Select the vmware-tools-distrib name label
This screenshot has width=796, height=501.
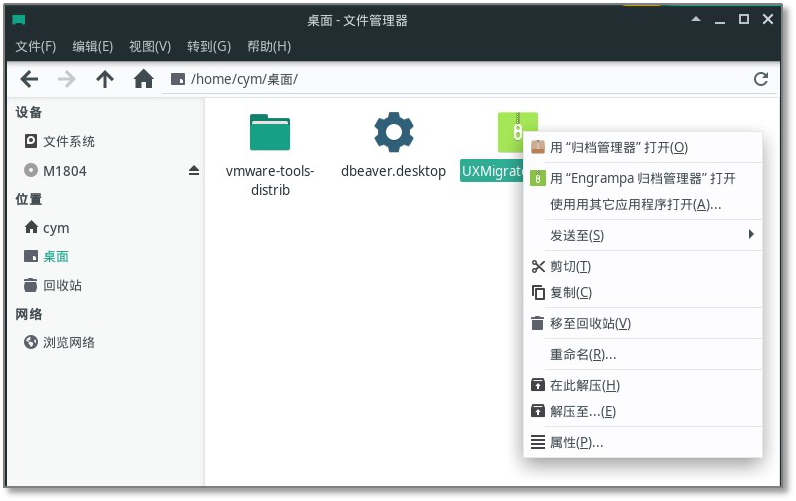[270, 180]
